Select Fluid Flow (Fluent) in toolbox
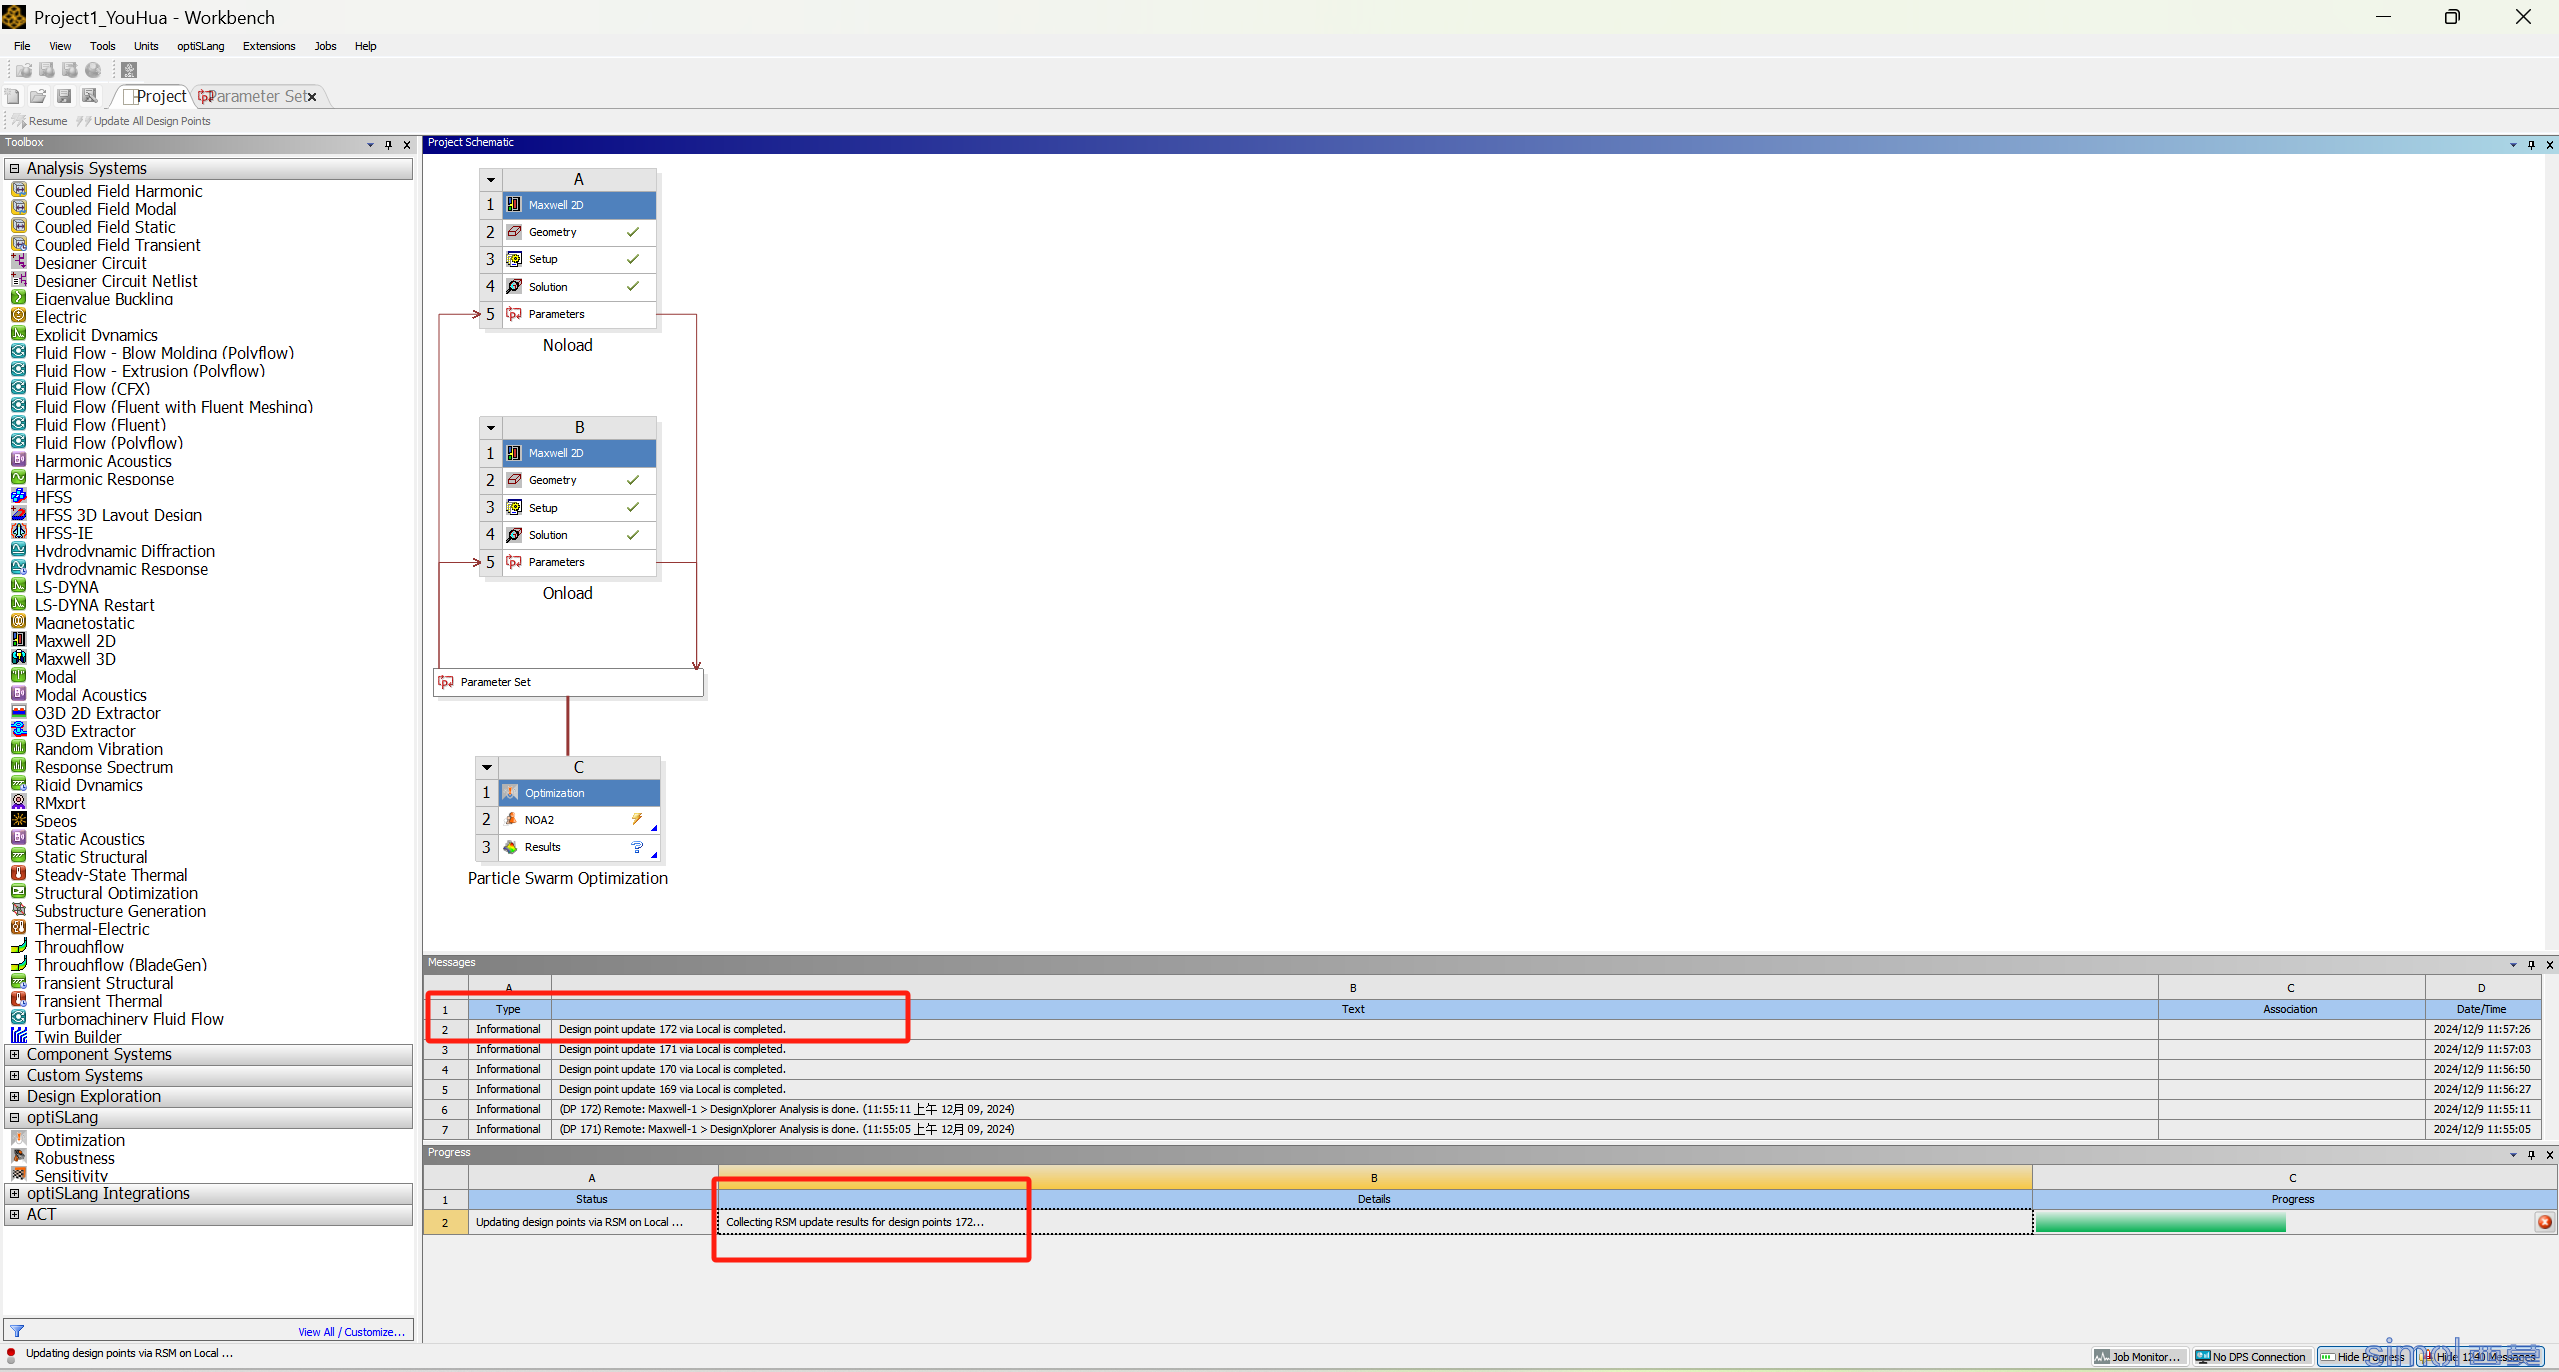Screen dimensions: 2559x1372 click(x=100, y=425)
